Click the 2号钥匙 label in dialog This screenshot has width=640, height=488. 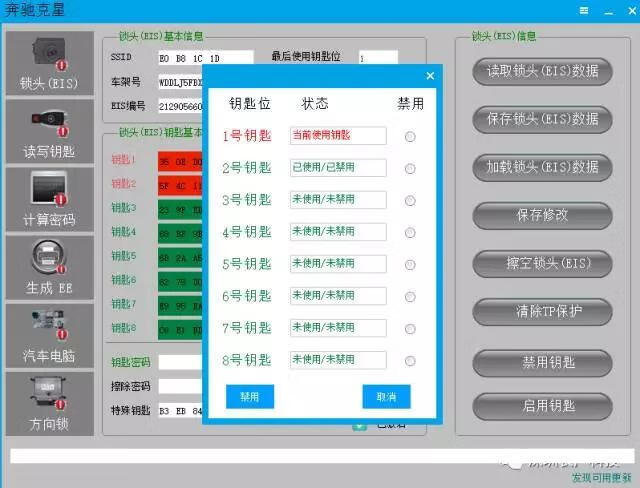tap(247, 168)
